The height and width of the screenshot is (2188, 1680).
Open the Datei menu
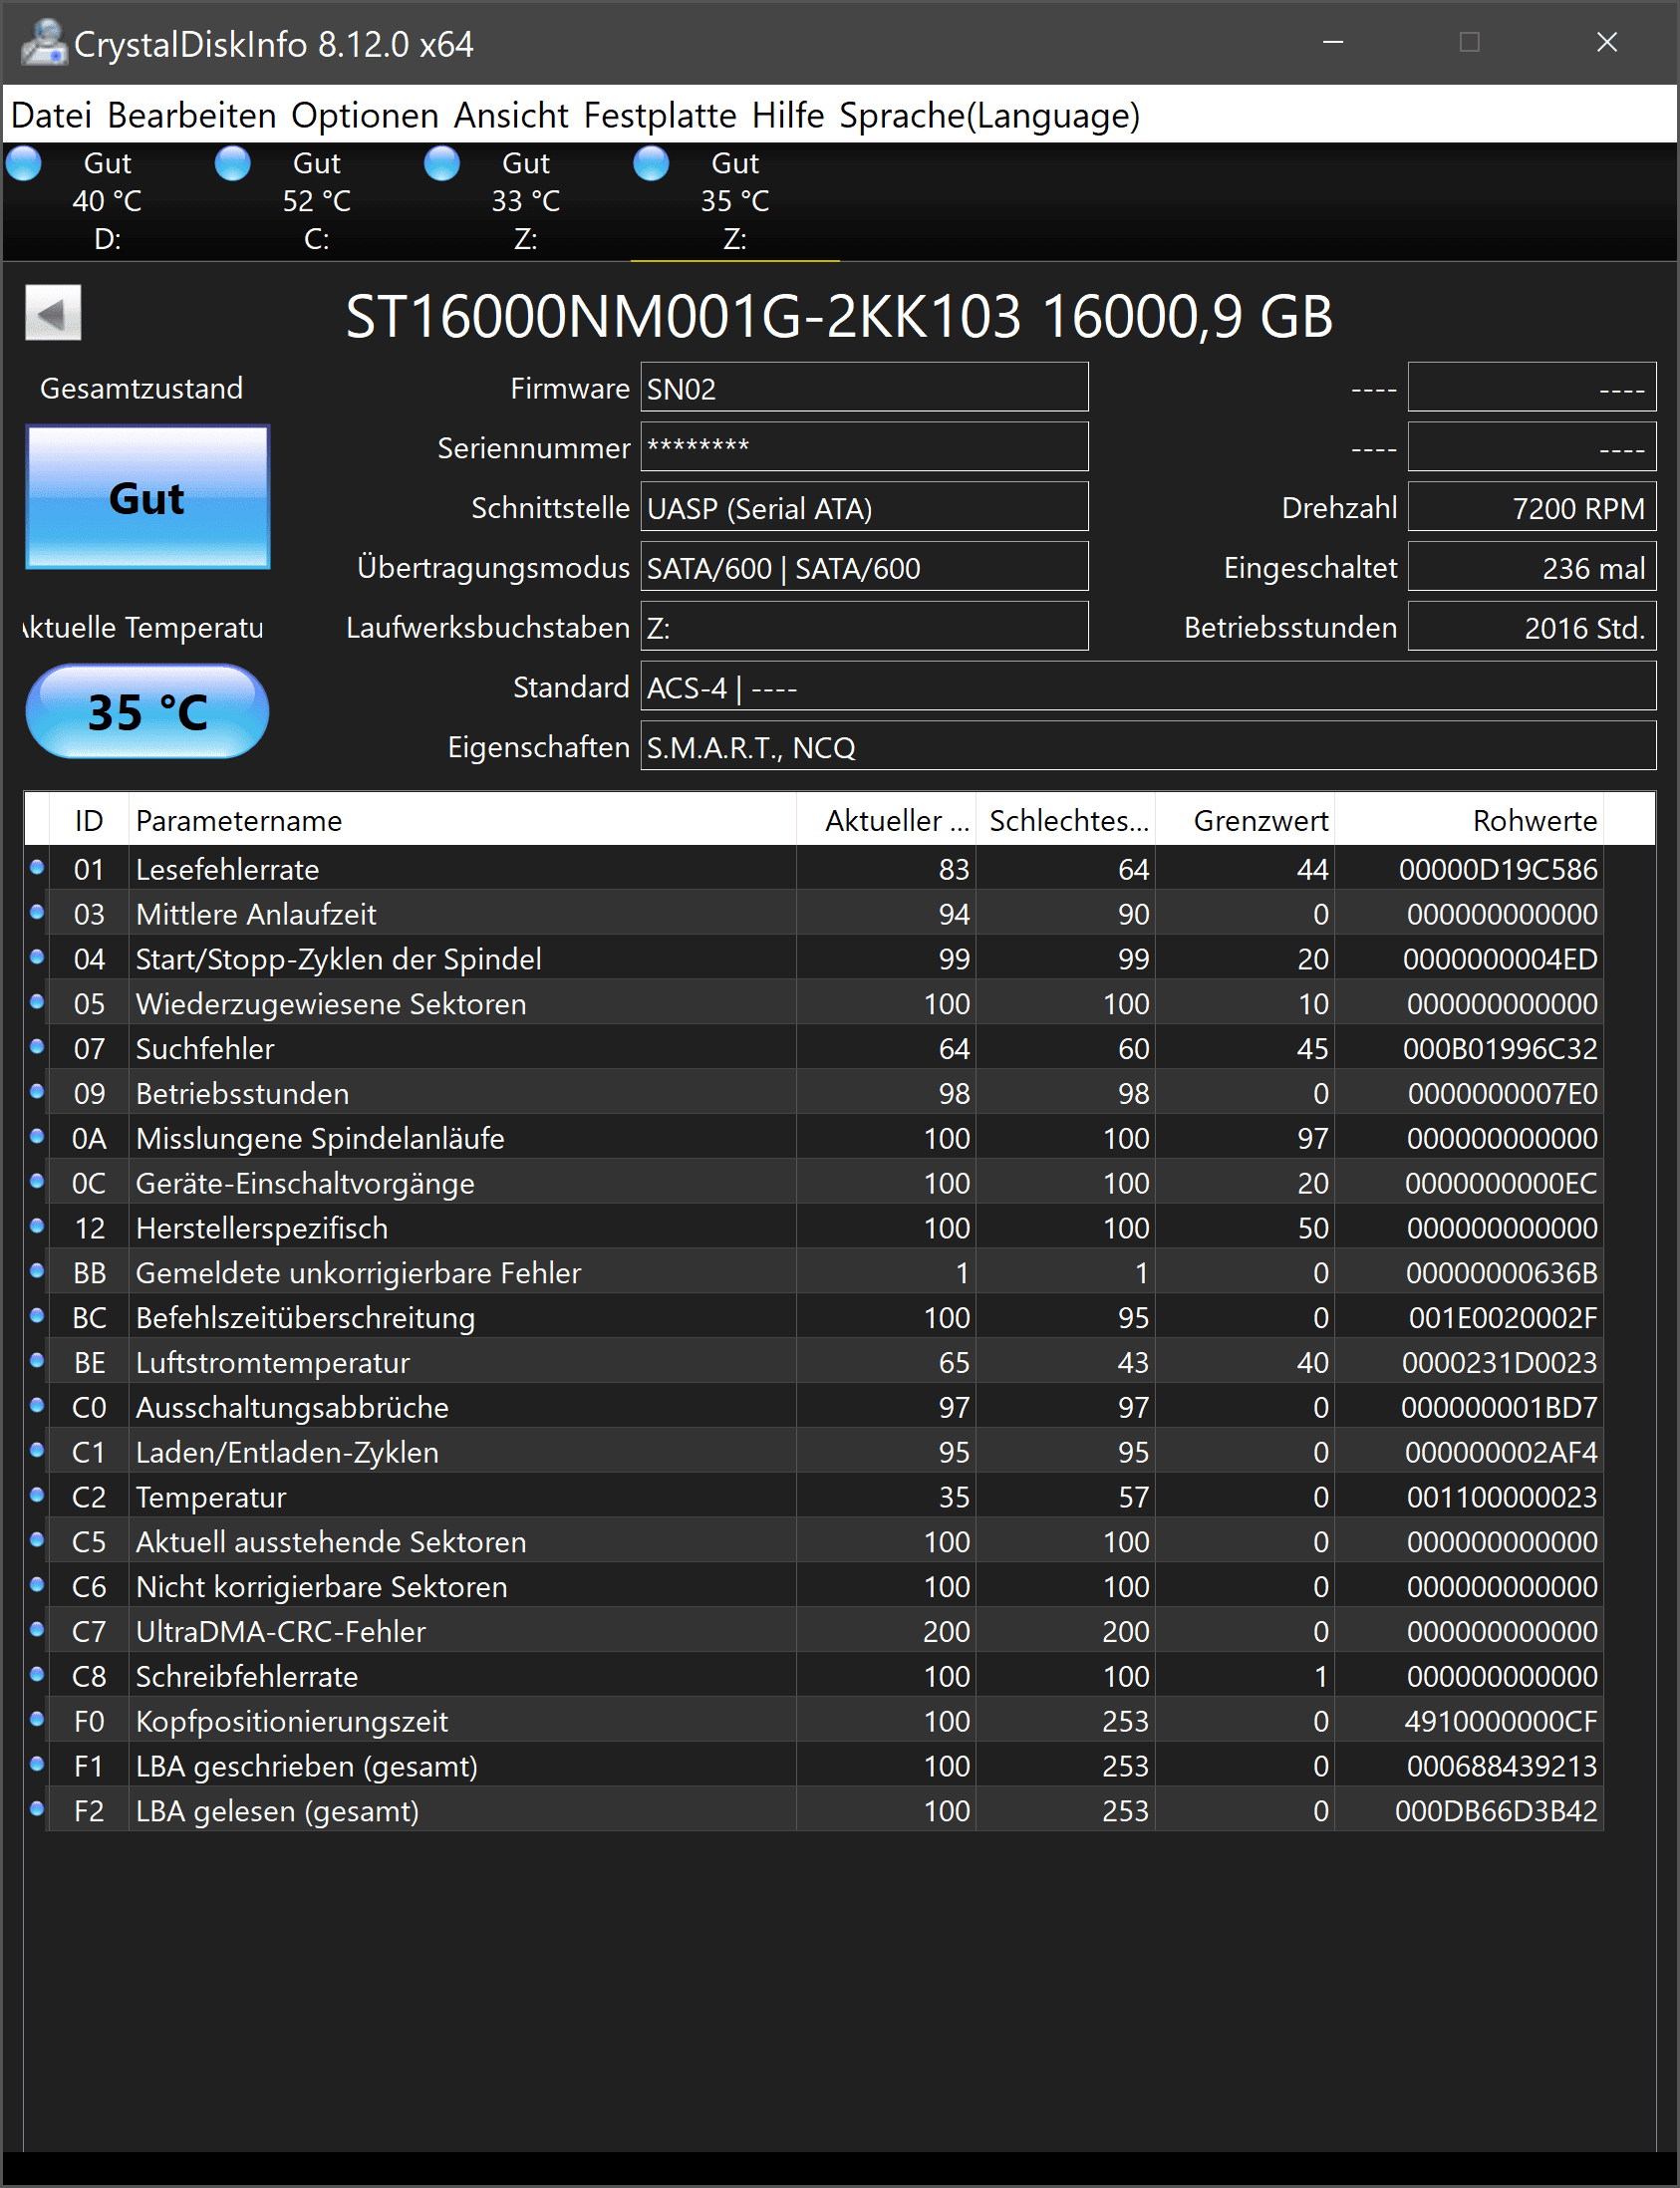coord(51,116)
